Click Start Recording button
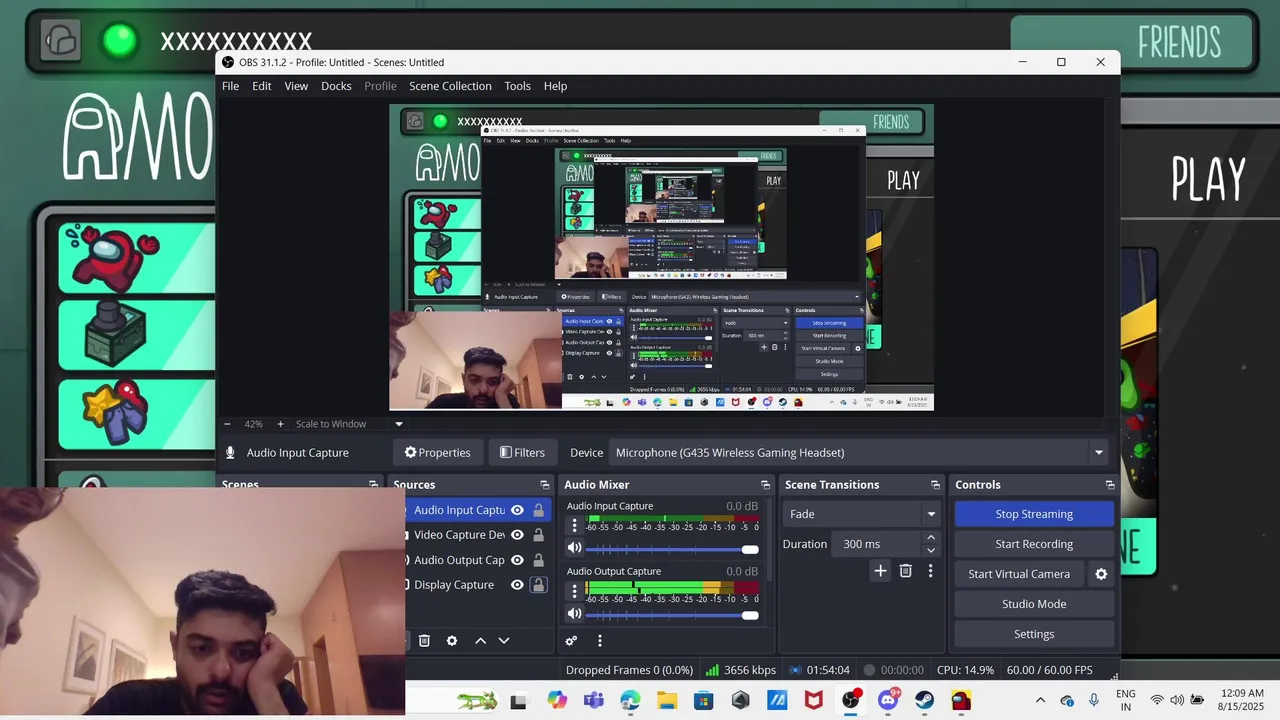The width and height of the screenshot is (1280, 720). click(x=1034, y=544)
